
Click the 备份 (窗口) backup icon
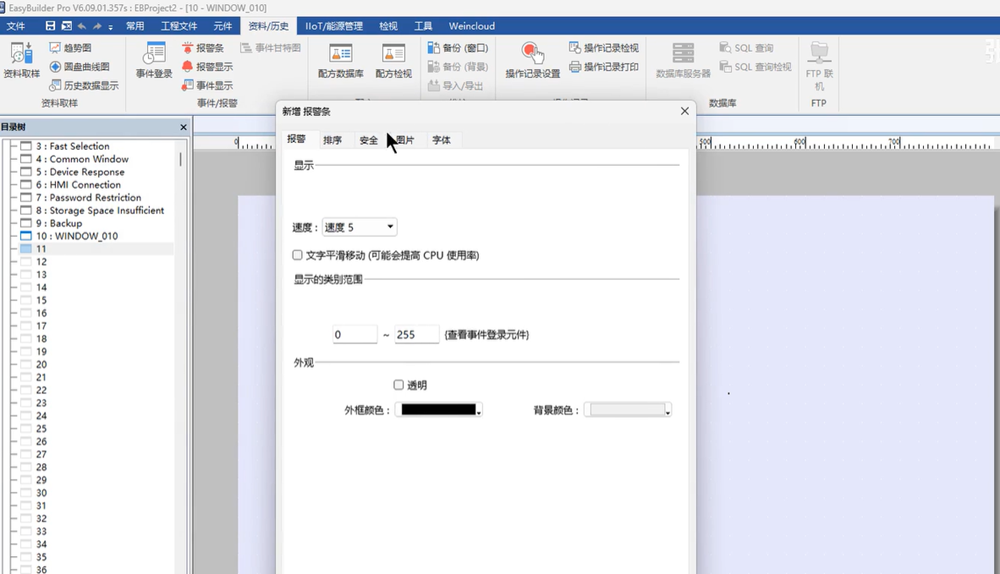[433, 48]
